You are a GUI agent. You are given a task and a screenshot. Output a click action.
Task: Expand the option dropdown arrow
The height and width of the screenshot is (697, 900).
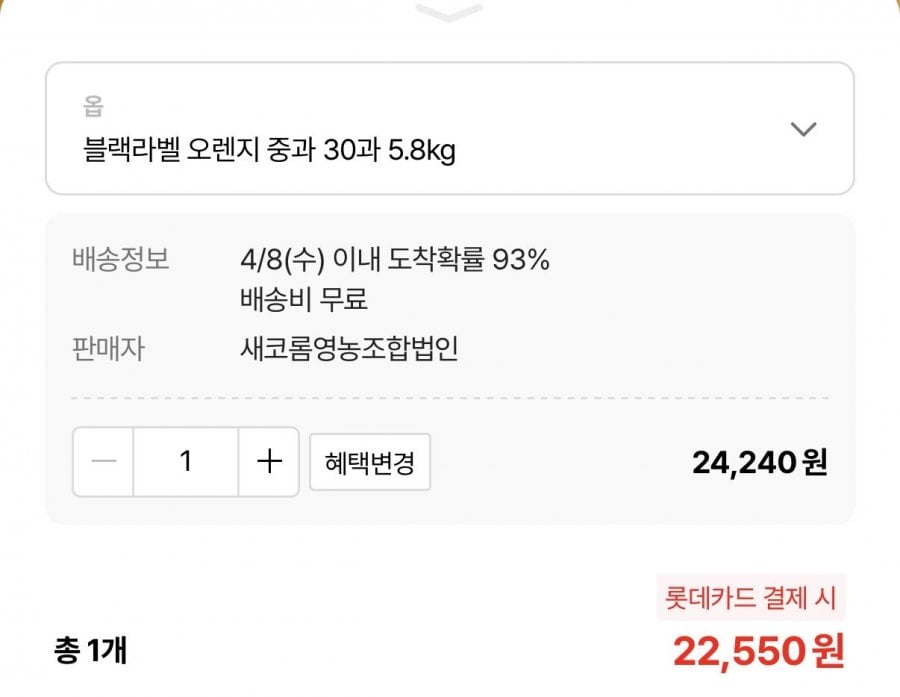point(803,129)
